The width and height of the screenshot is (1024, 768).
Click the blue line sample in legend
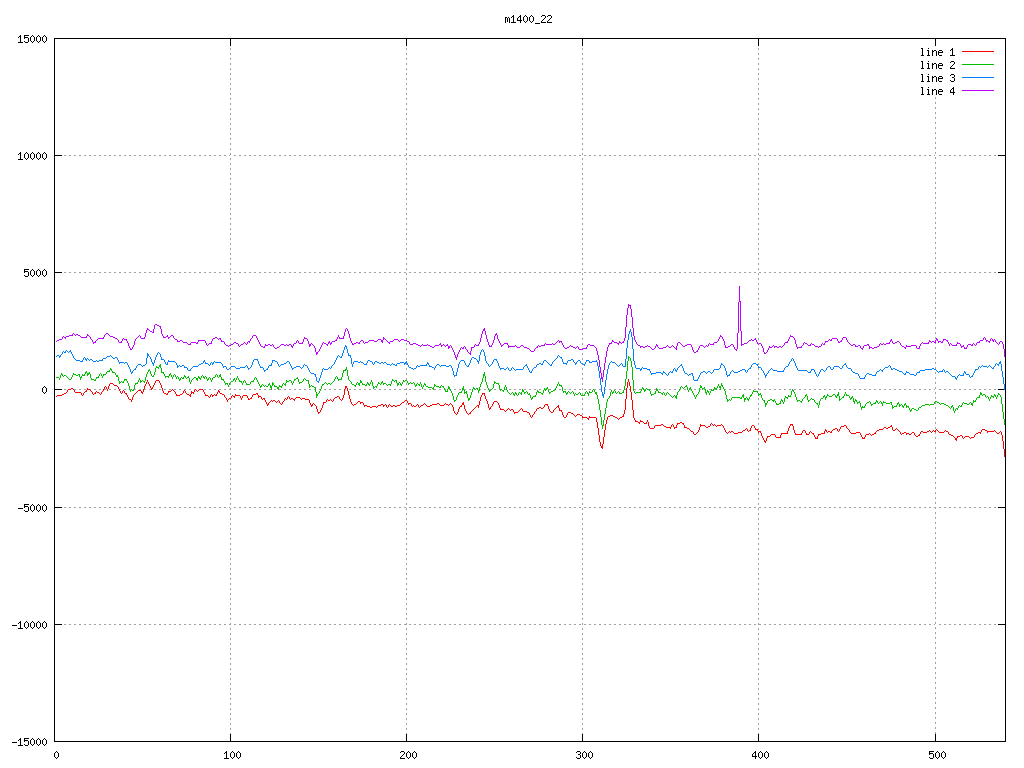click(979, 78)
